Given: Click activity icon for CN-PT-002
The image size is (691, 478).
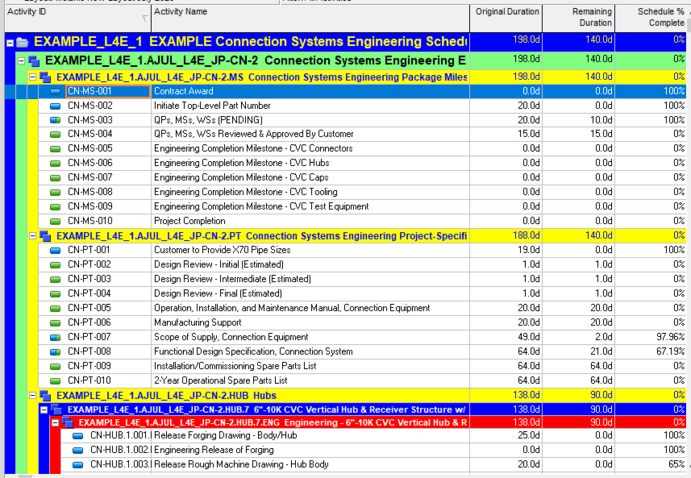Looking at the screenshot, I should [x=55, y=265].
